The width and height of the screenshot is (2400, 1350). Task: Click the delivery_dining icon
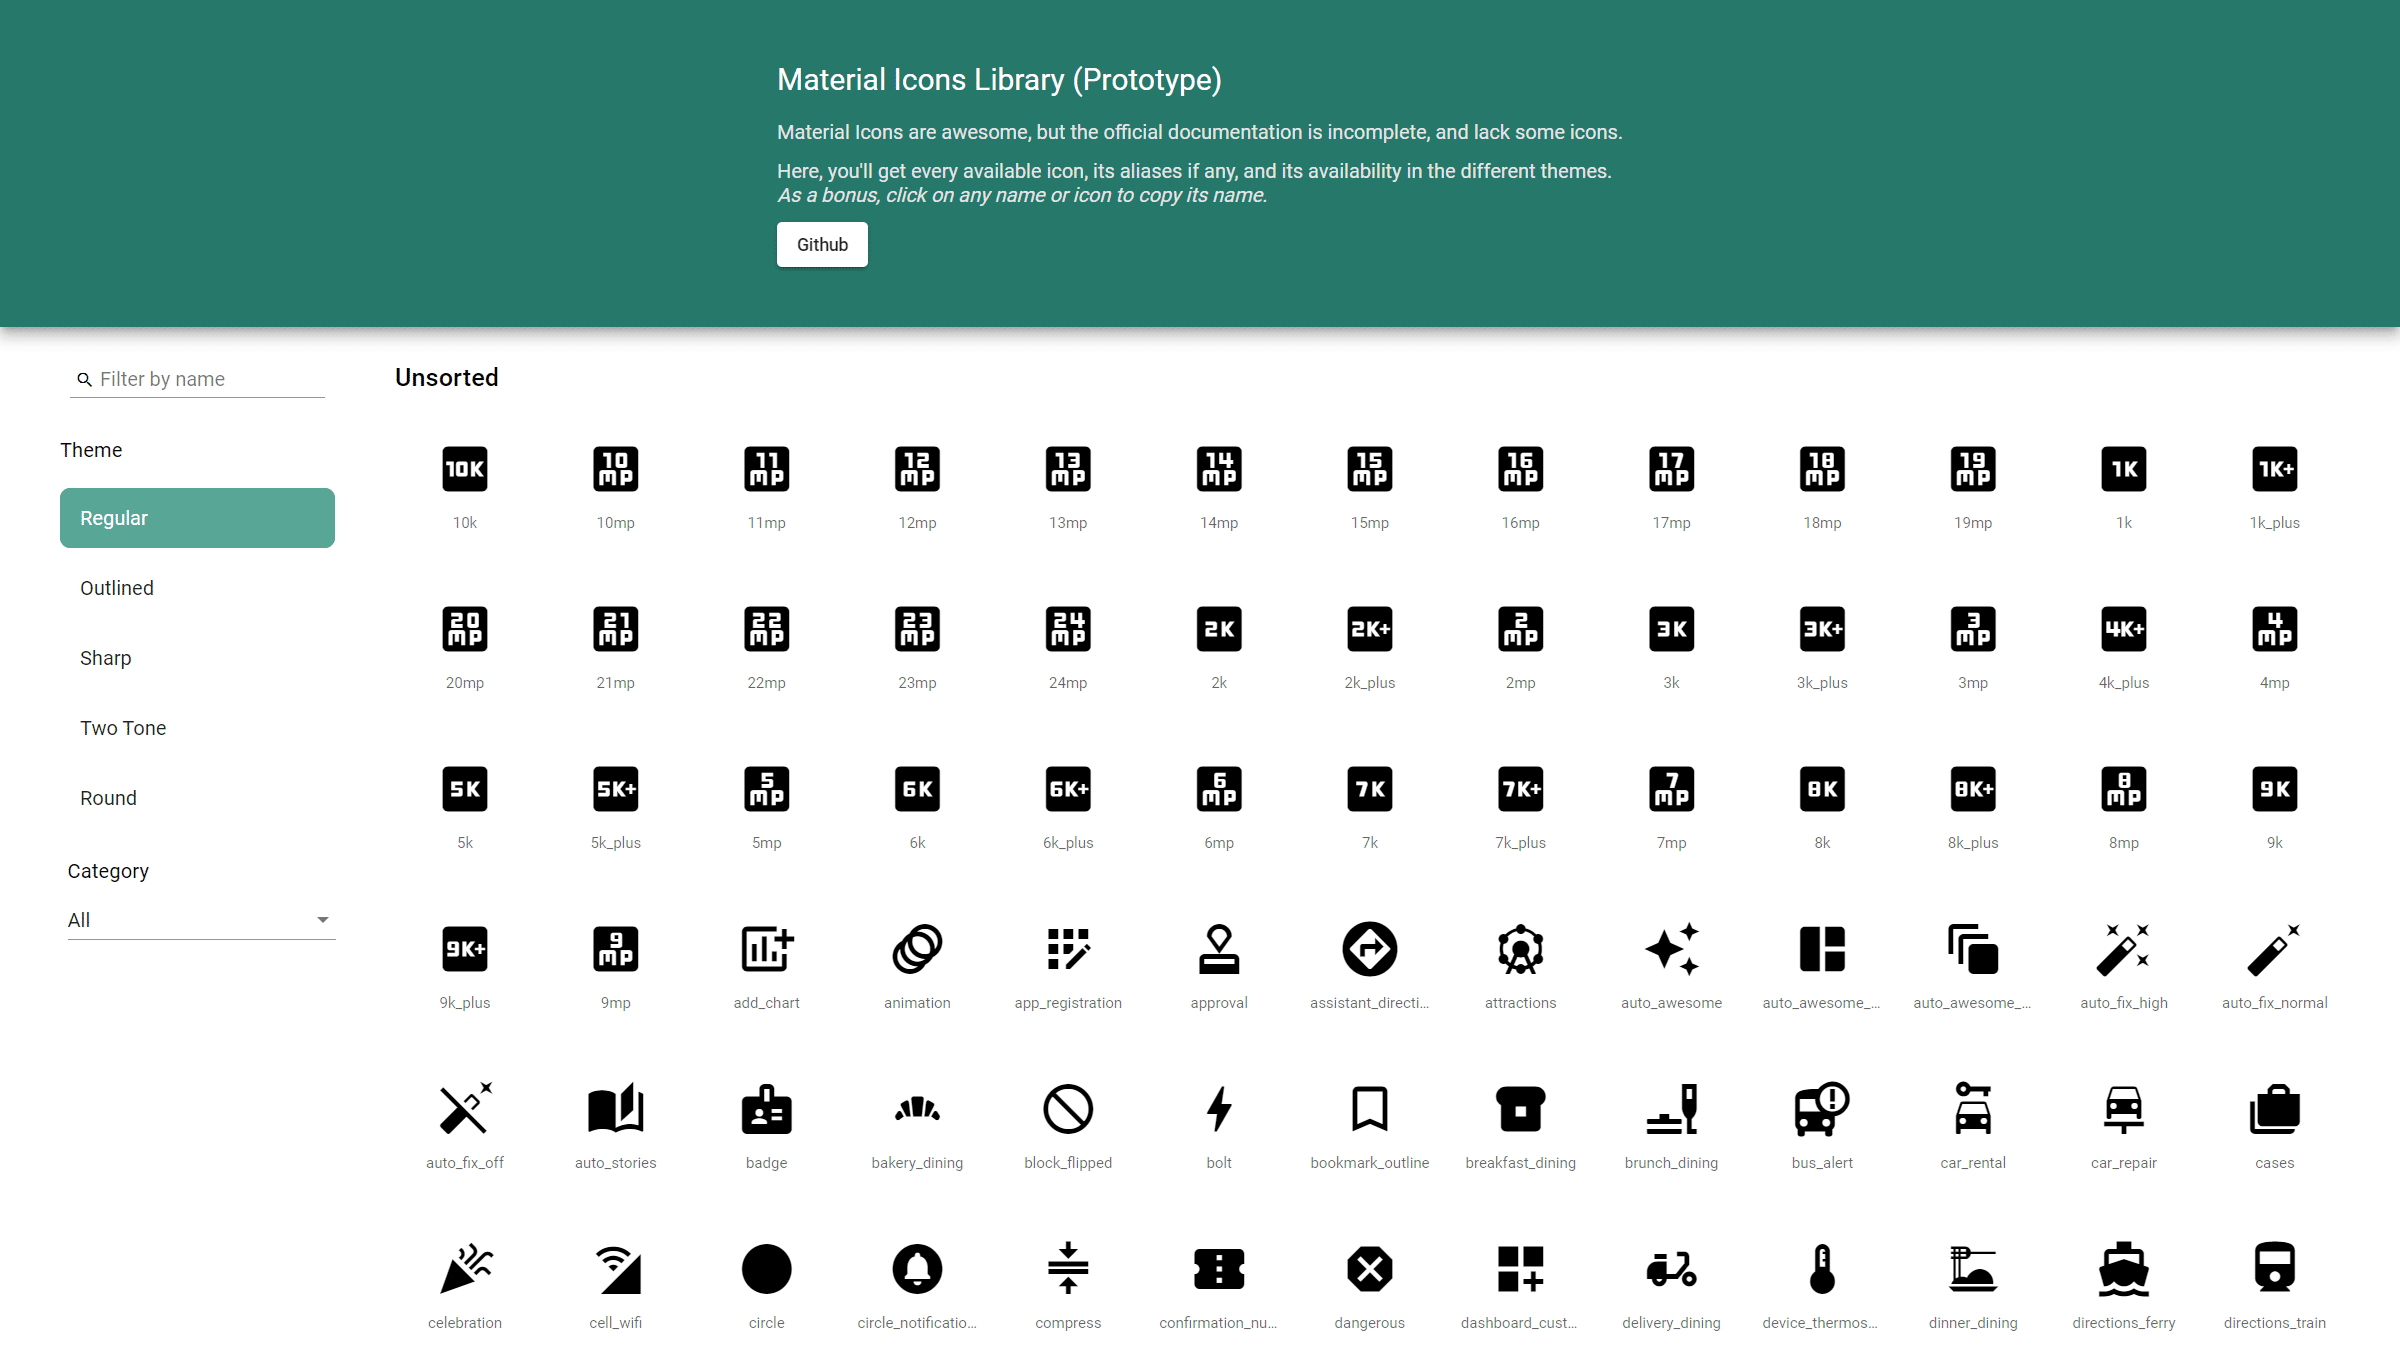pyautogui.click(x=1670, y=1269)
